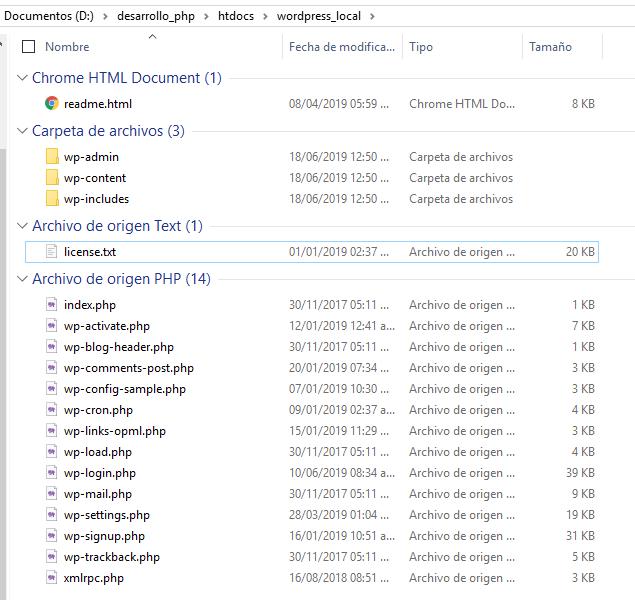Tick the select-all checkbox beside Nombre
The width and height of the screenshot is (635, 600).
[28, 47]
